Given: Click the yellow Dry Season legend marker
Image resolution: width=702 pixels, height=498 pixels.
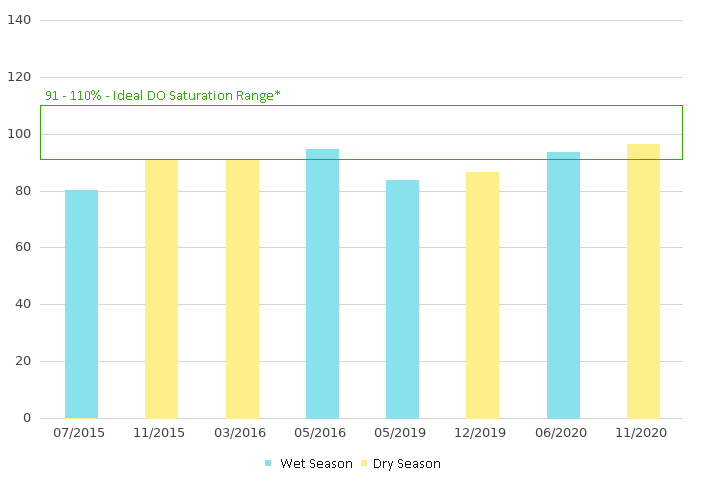Looking at the screenshot, I should 364,464.
